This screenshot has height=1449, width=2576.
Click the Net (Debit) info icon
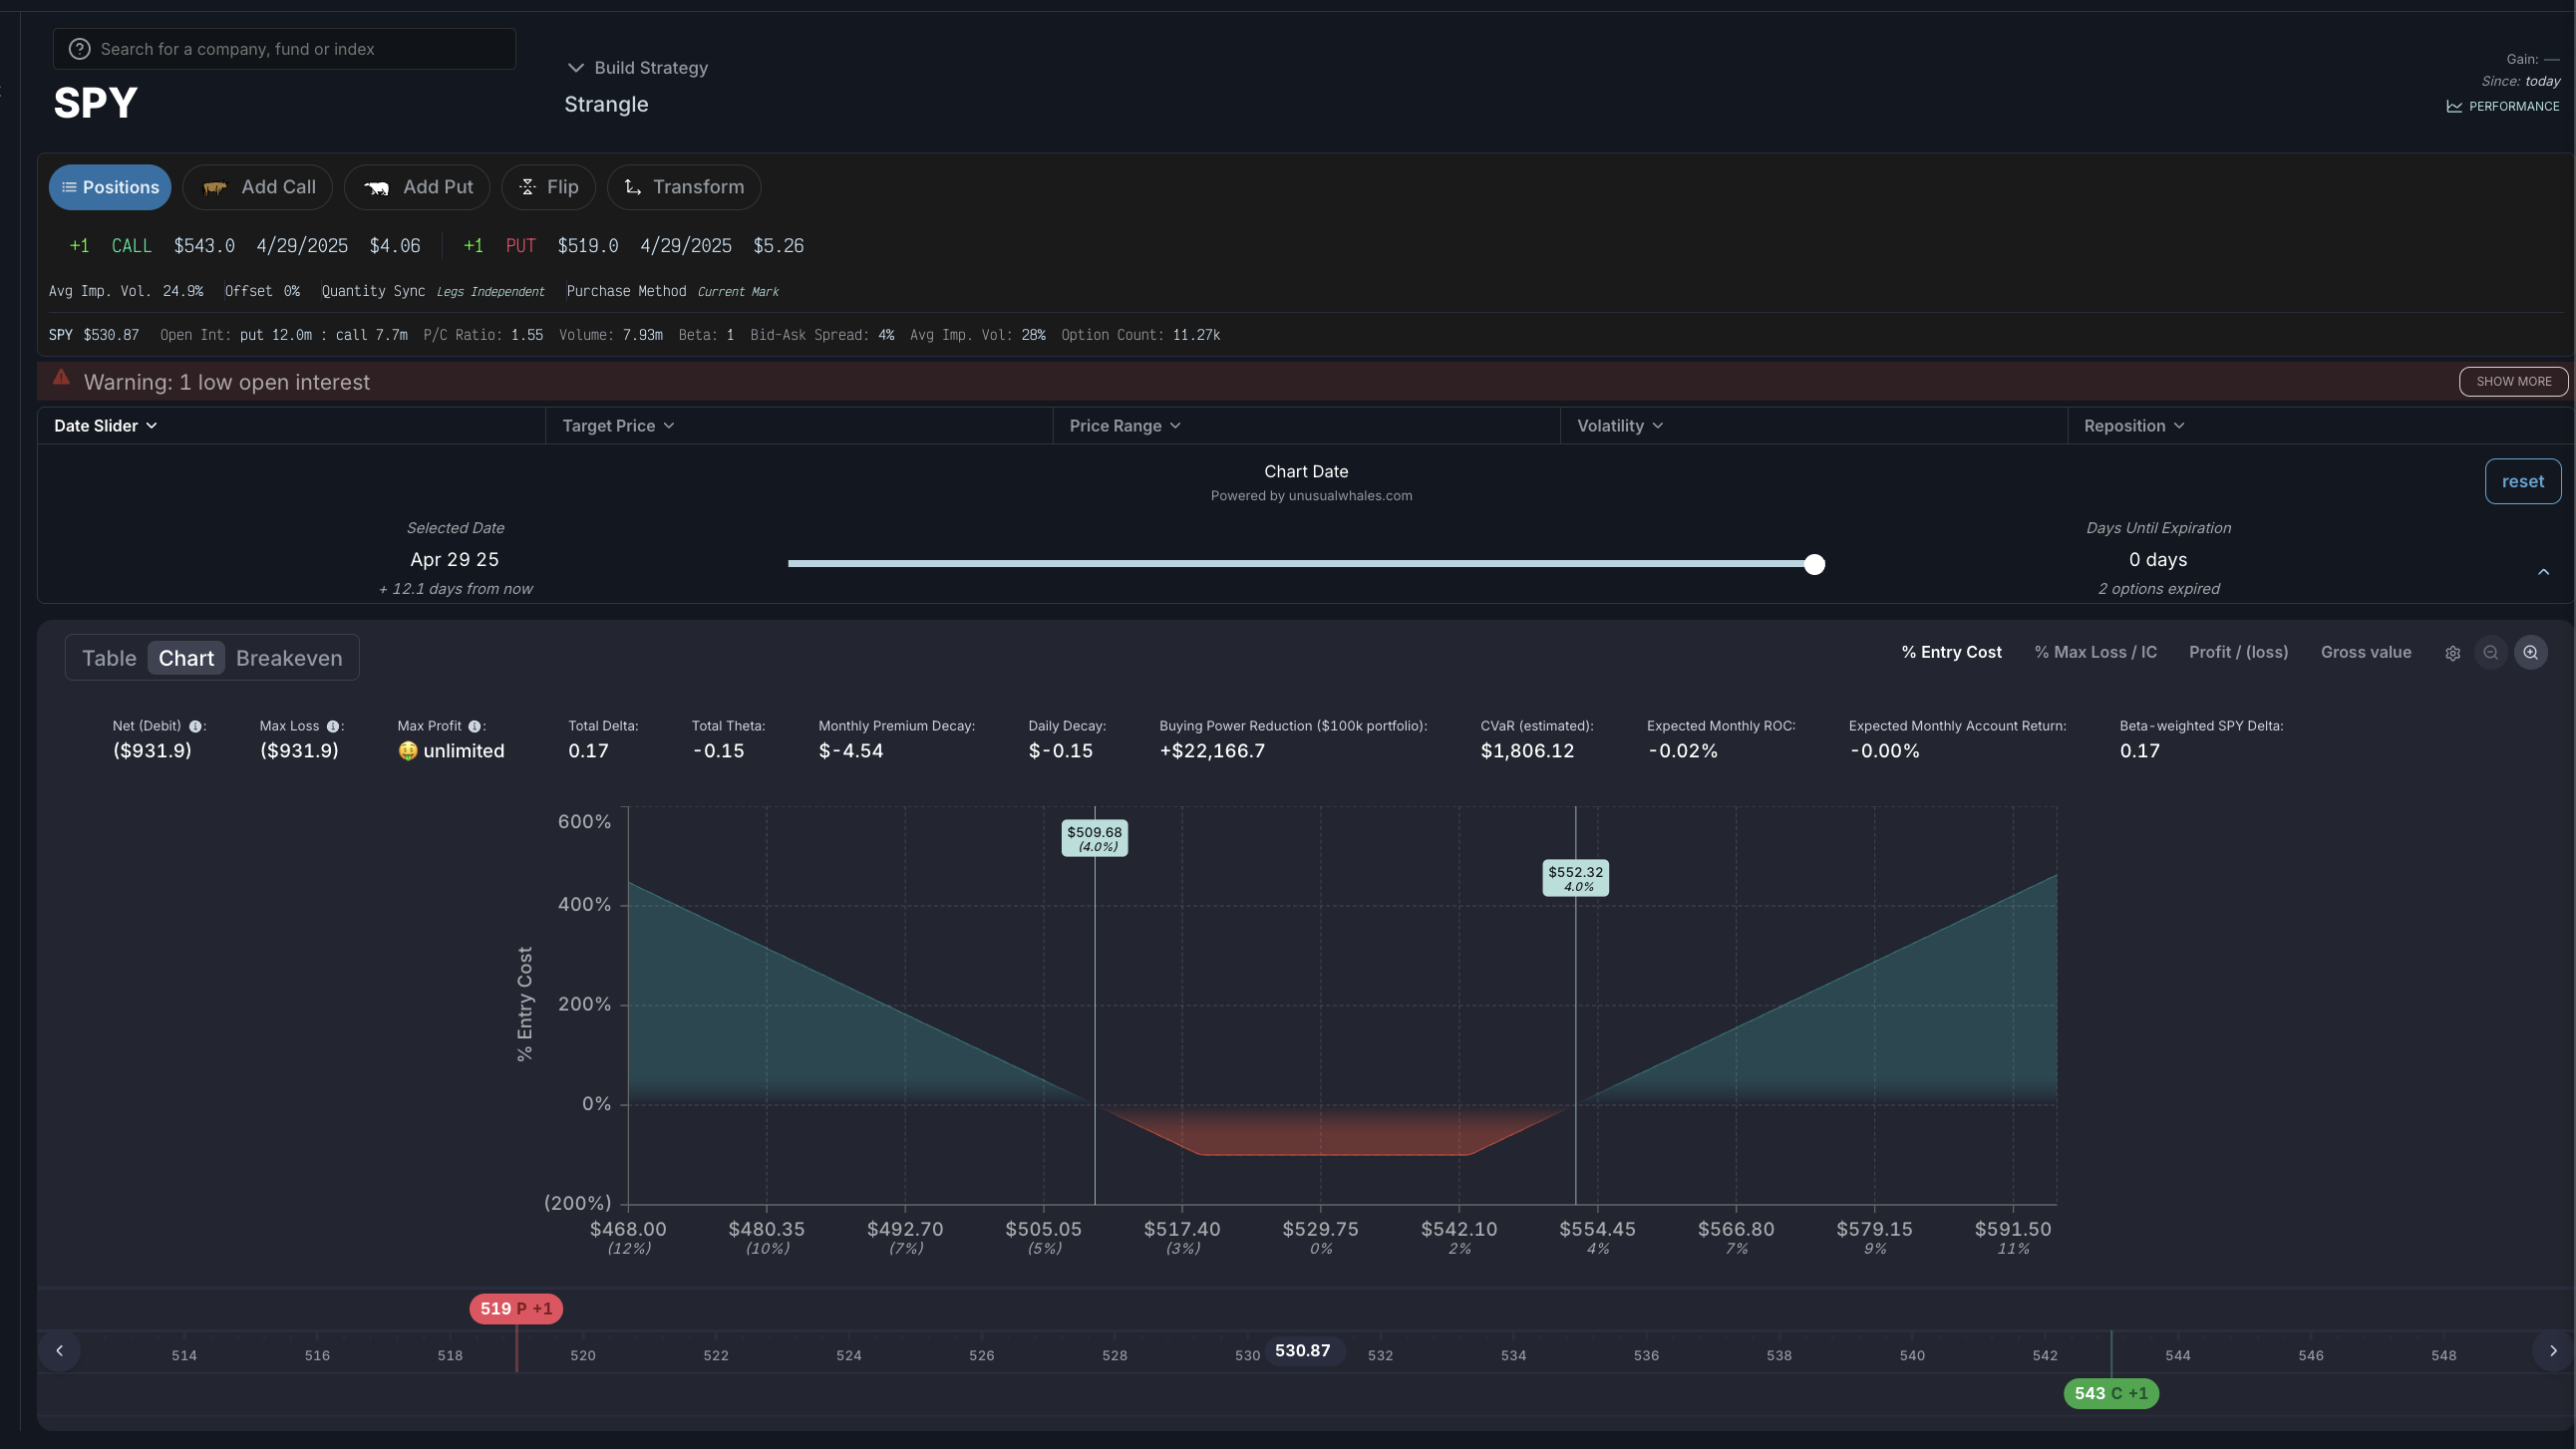point(196,727)
